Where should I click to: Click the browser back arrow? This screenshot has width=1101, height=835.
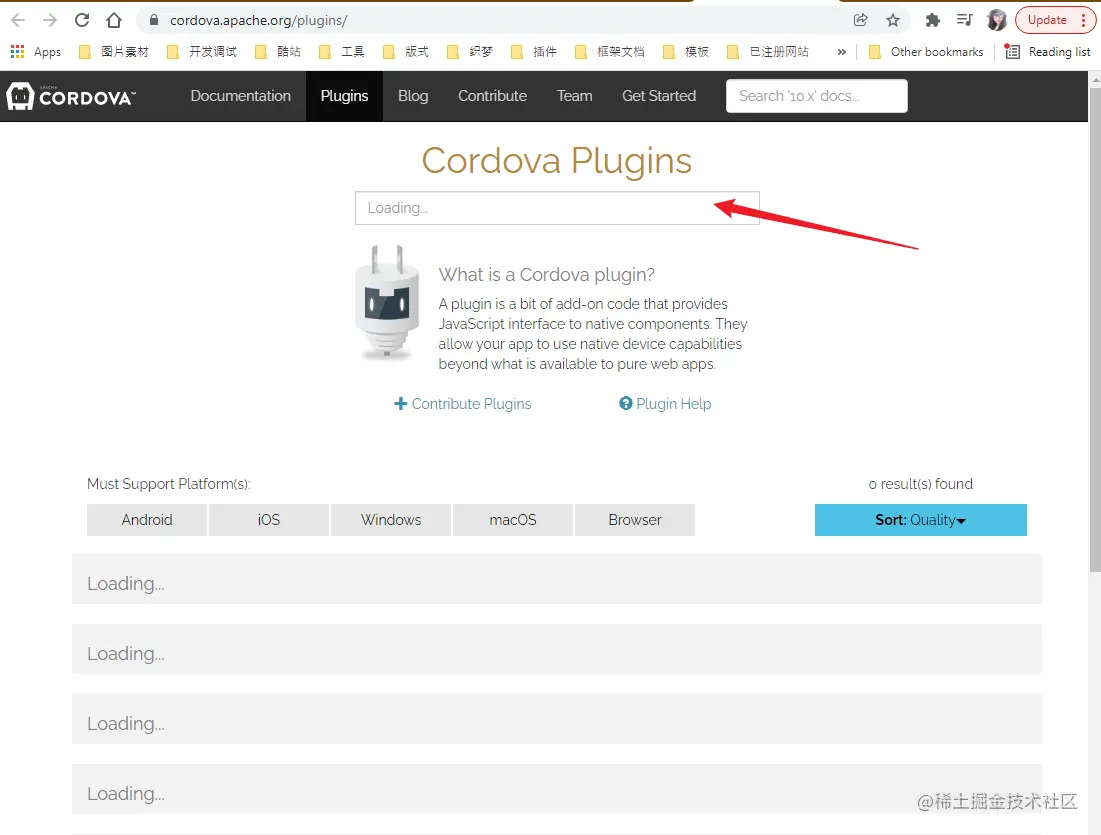tap(18, 20)
